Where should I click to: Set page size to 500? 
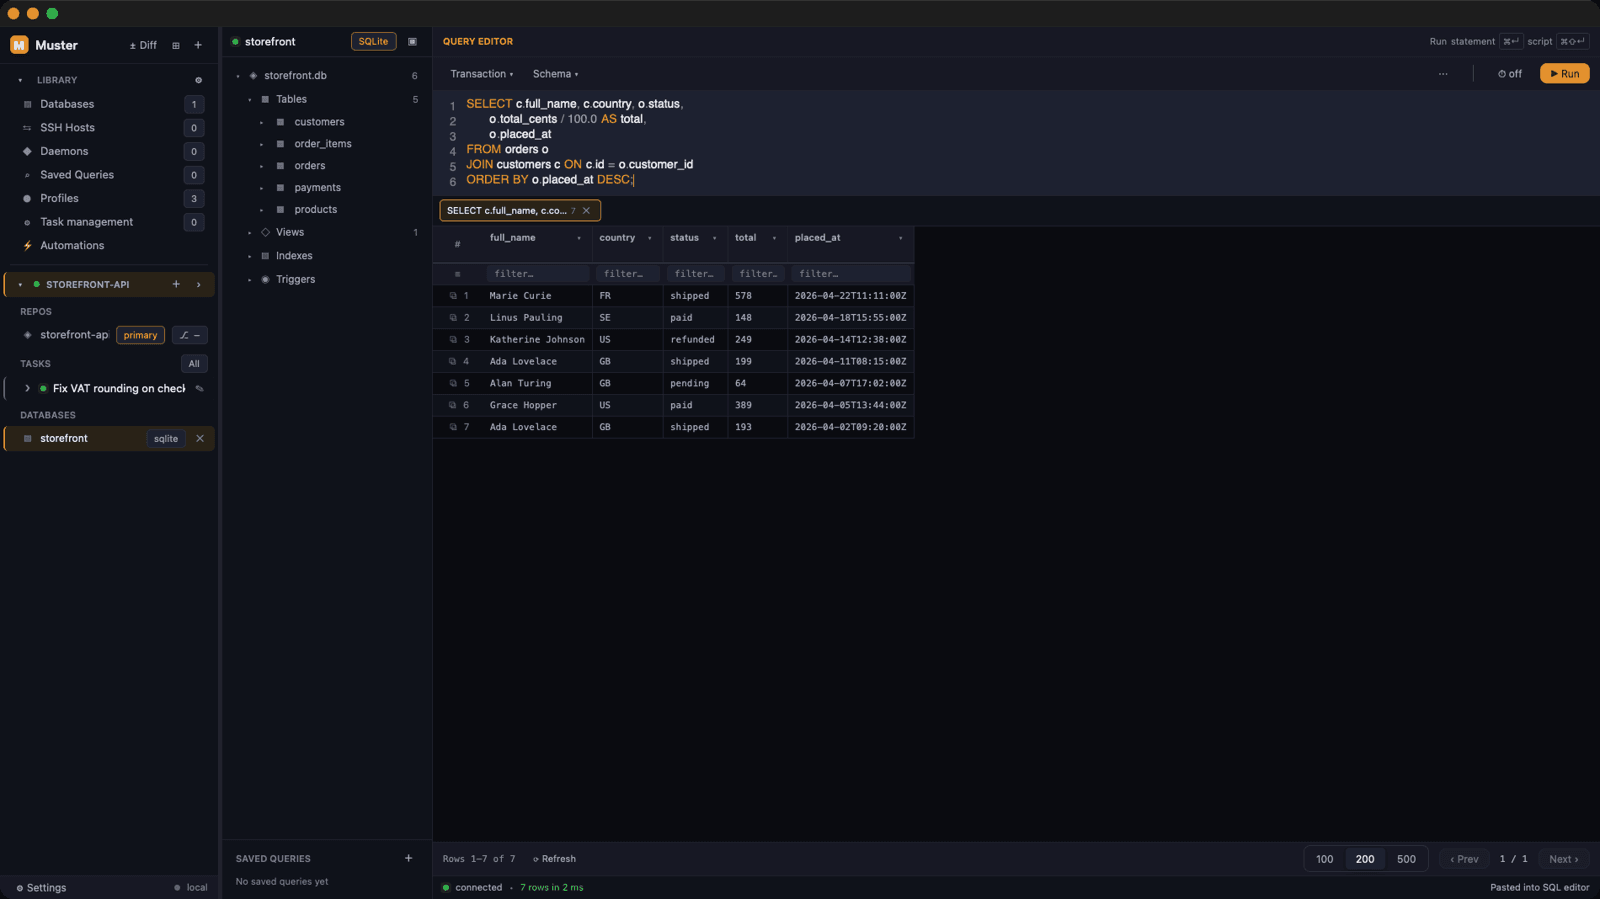tap(1406, 859)
